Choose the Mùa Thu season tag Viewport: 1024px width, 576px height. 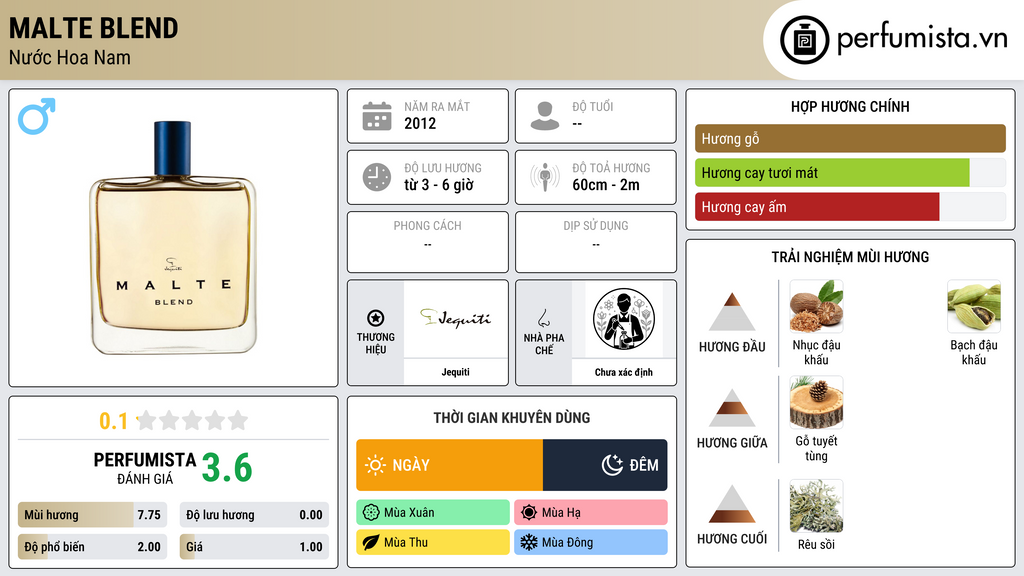433,543
